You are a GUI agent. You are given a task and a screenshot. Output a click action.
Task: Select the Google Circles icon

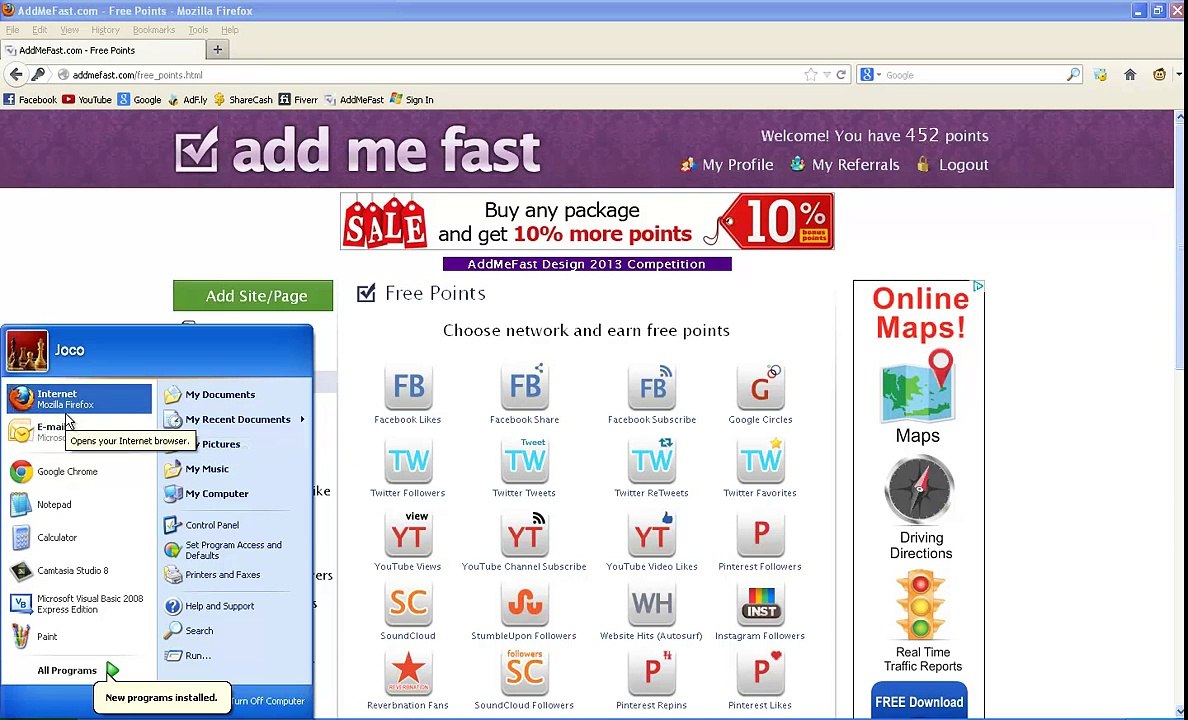[x=760, y=387]
